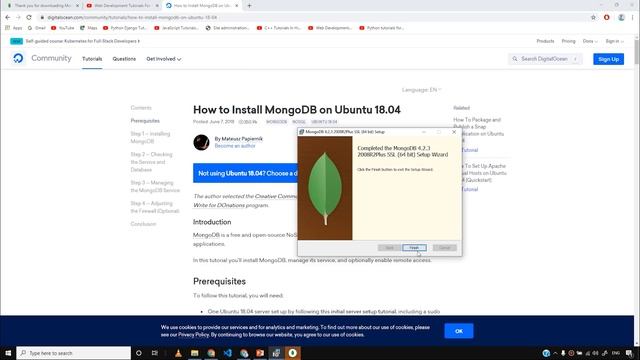Click the browser forward arrow
The width and height of the screenshot is (640, 360).
click(18, 17)
